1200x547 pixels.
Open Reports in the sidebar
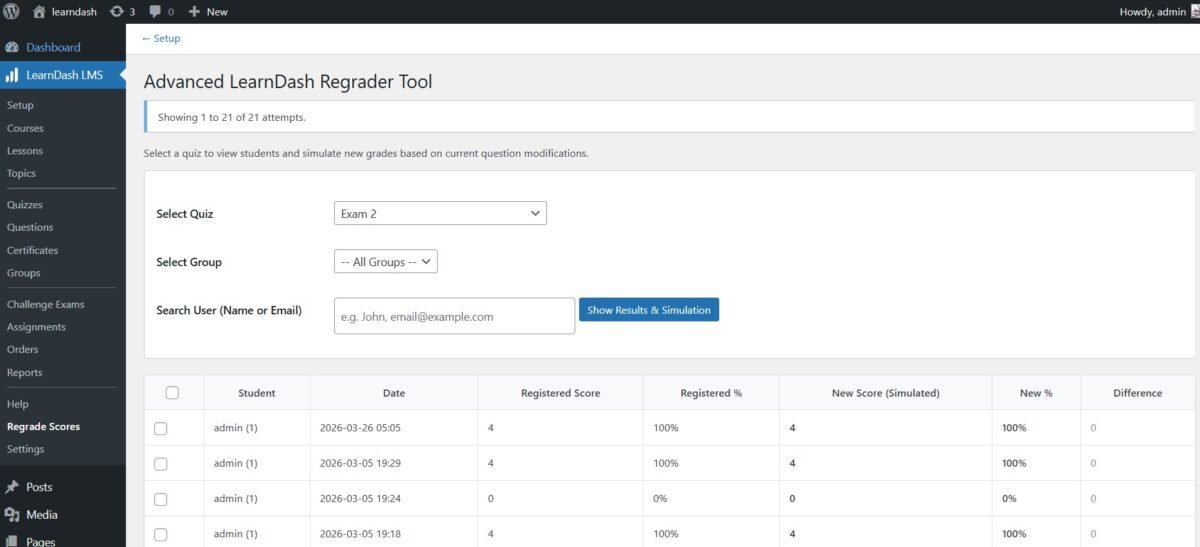point(24,372)
